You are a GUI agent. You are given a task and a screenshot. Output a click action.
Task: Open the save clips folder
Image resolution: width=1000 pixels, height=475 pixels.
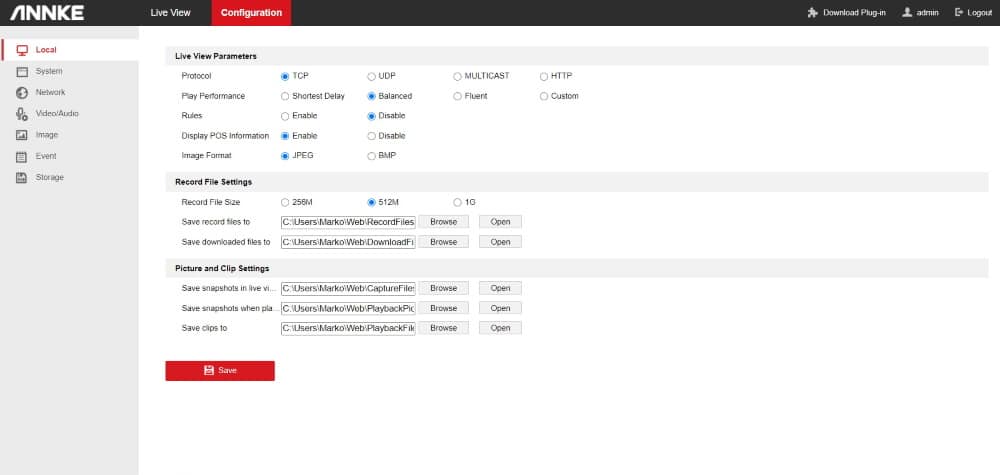[500, 328]
